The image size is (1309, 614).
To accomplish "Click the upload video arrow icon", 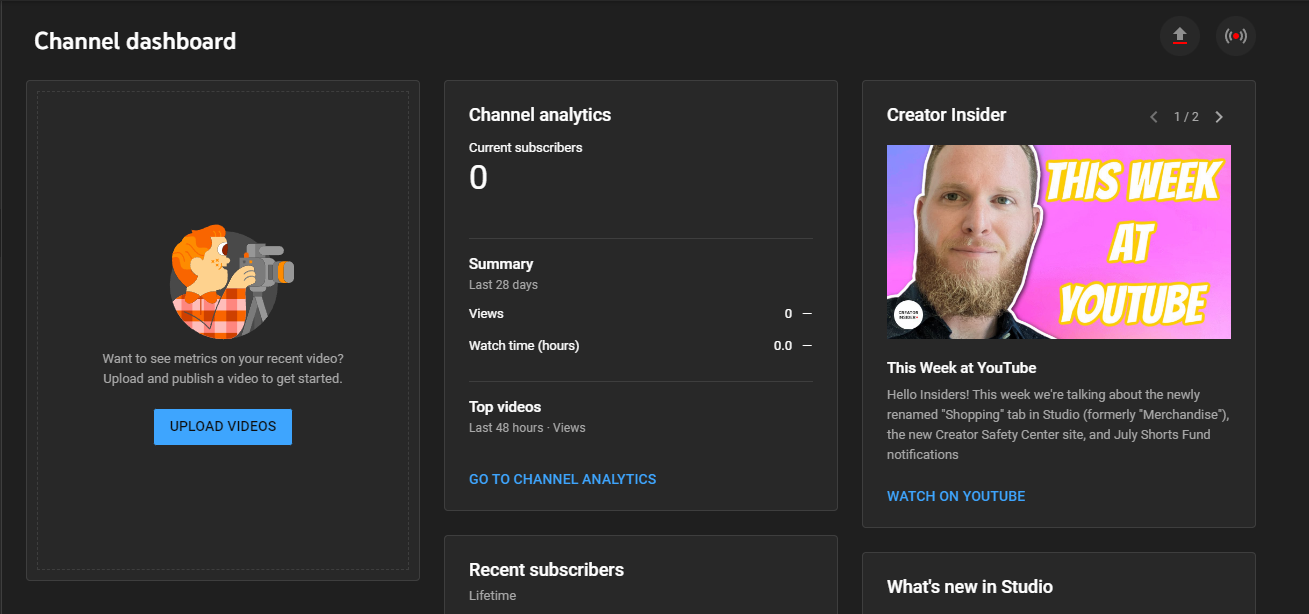I will [x=1179, y=36].
